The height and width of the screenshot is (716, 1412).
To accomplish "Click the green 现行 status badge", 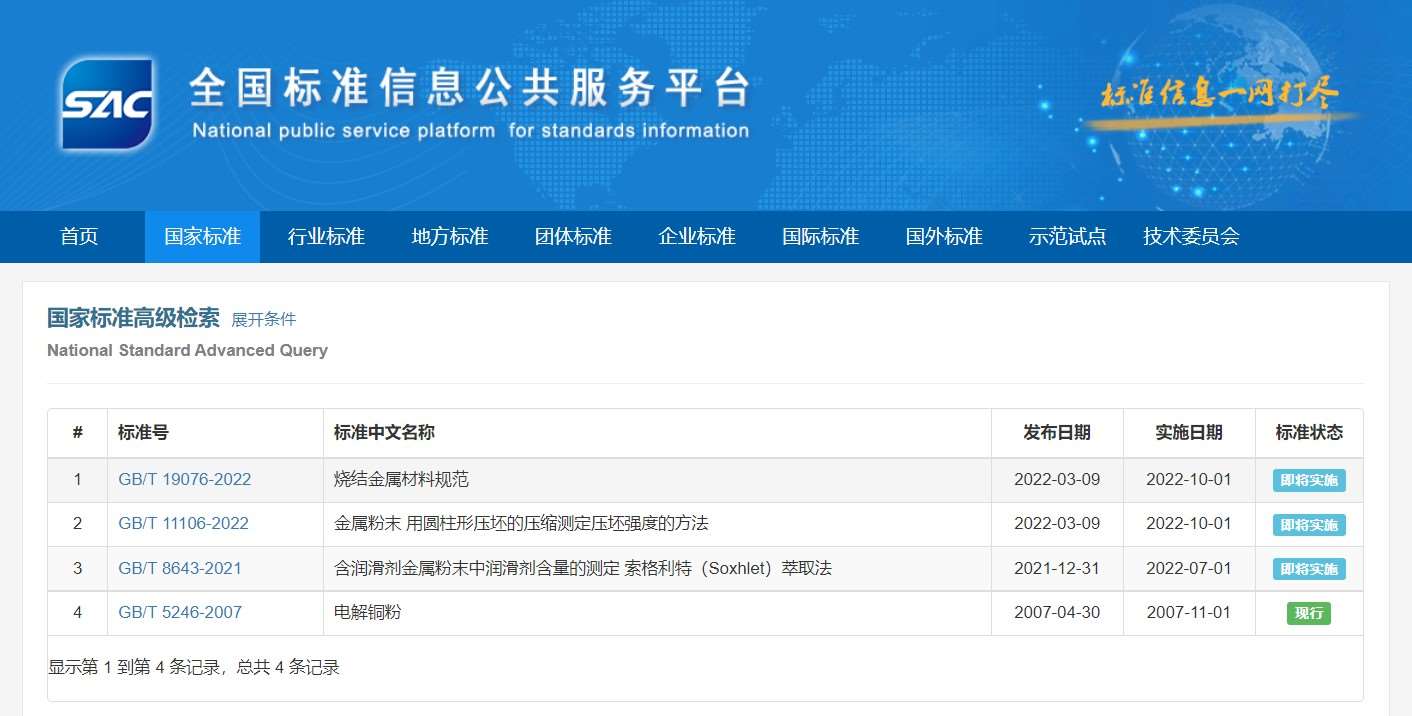I will tap(1308, 613).
